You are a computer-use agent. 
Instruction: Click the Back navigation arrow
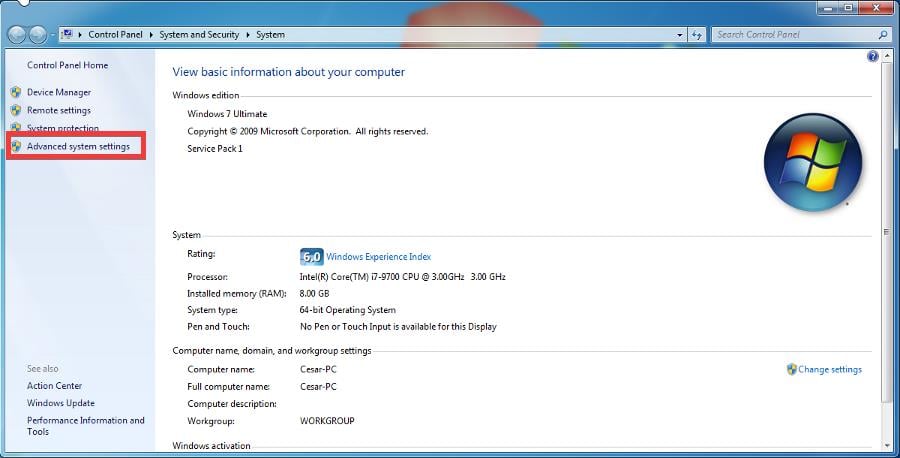[x=17, y=35]
